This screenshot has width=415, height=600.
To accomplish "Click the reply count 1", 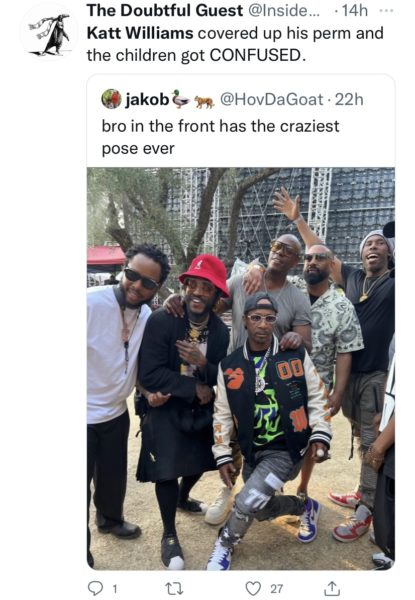I will coord(115,589).
